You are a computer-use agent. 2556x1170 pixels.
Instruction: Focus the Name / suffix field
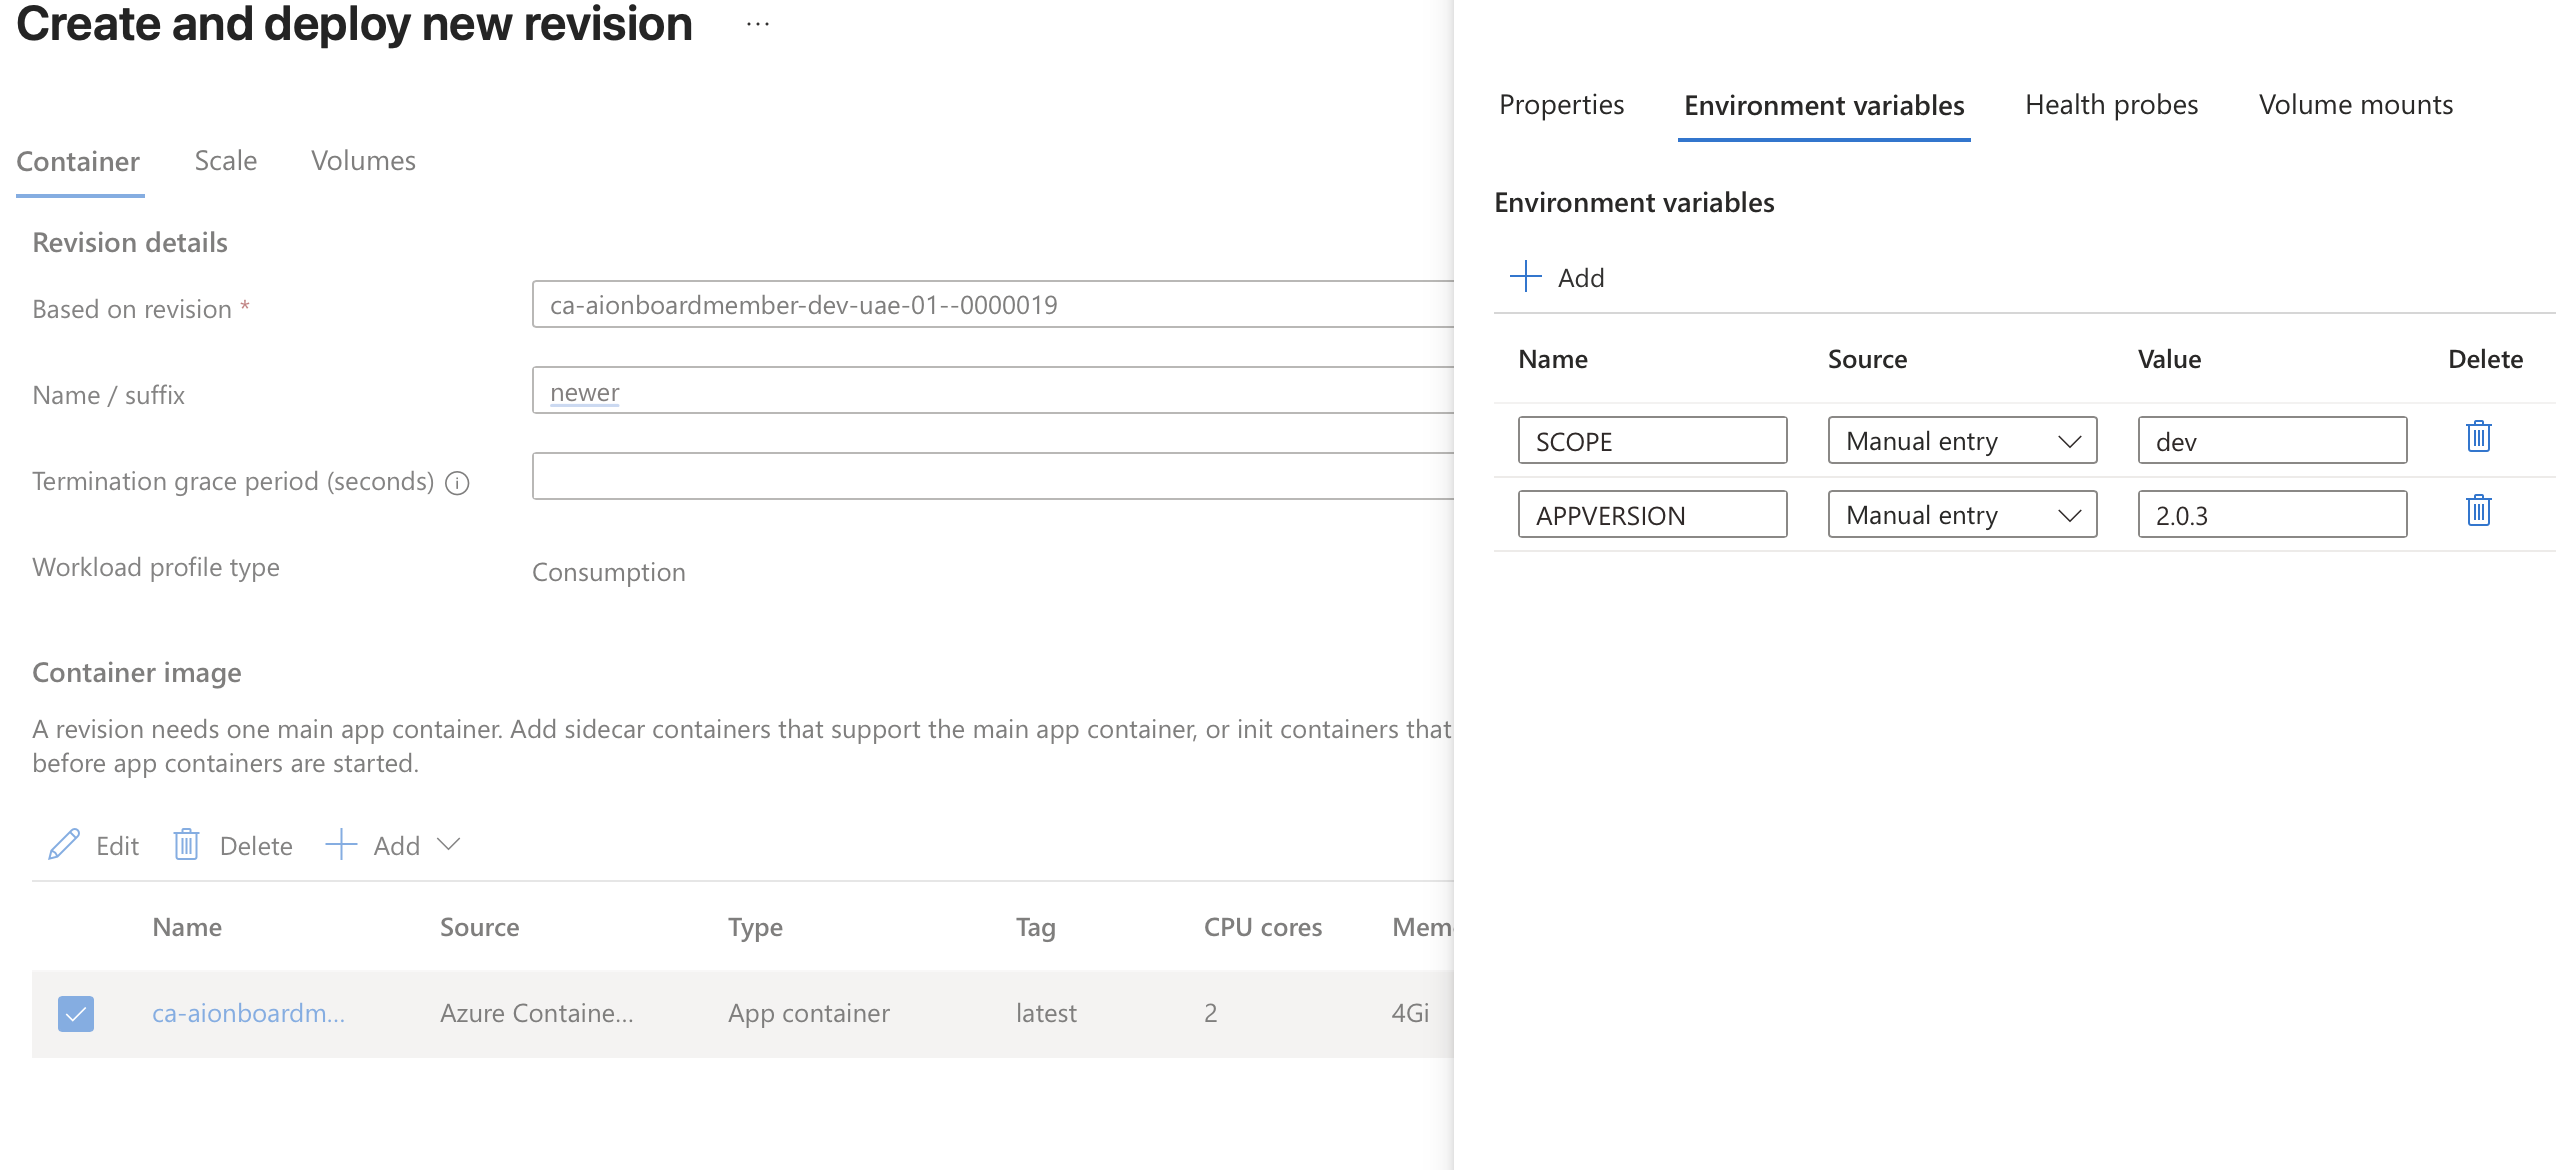(992, 391)
